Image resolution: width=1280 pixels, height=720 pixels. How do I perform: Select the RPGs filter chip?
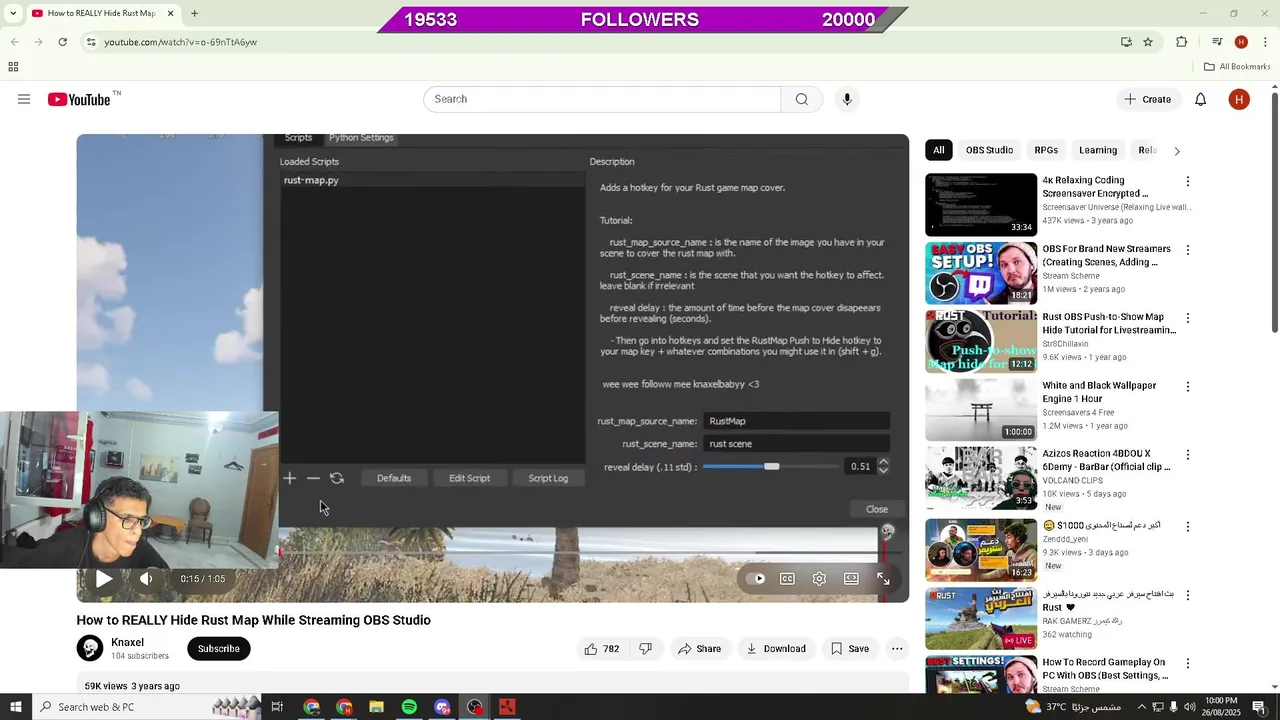[x=1046, y=150]
